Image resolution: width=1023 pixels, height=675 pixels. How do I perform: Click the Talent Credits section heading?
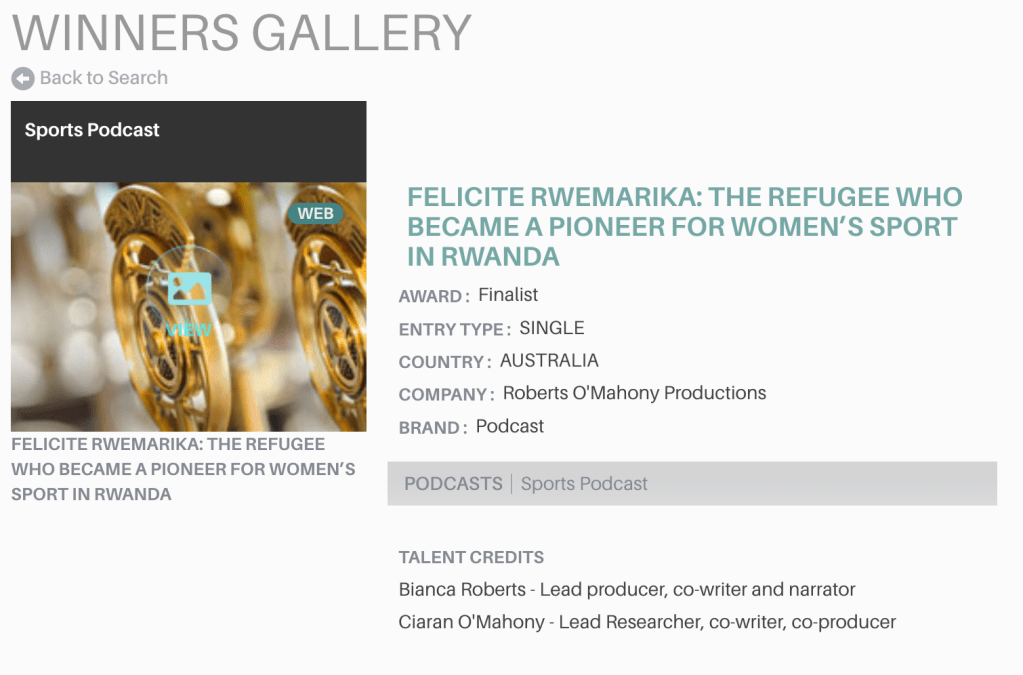(471, 557)
